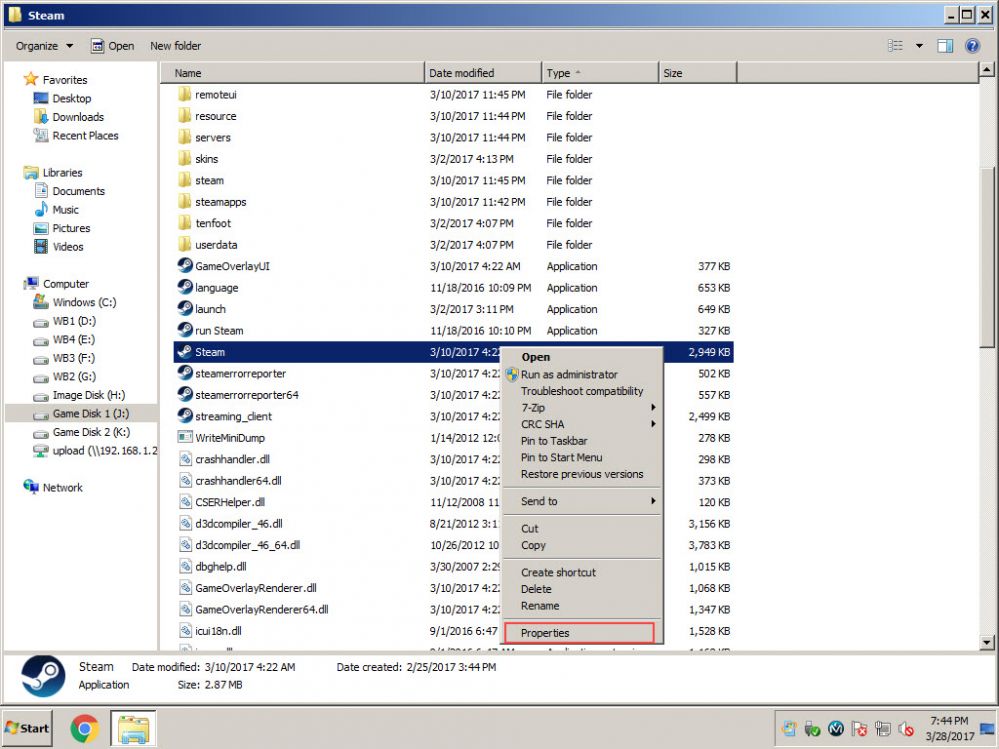This screenshot has width=999, height=749.
Task: Click the GameOverlayUI application icon
Action: click(185, 266)
